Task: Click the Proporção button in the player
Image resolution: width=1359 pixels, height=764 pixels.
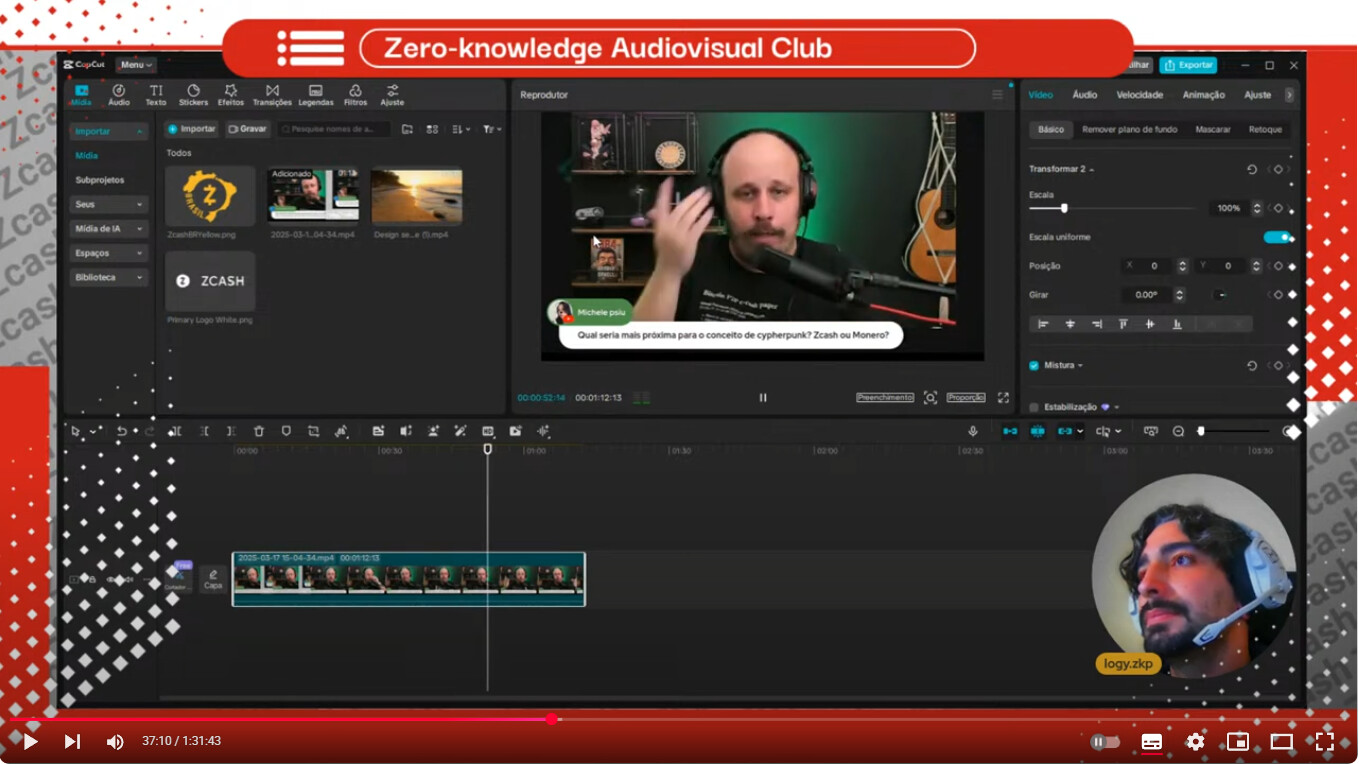Action: click(x=965, y=397)
